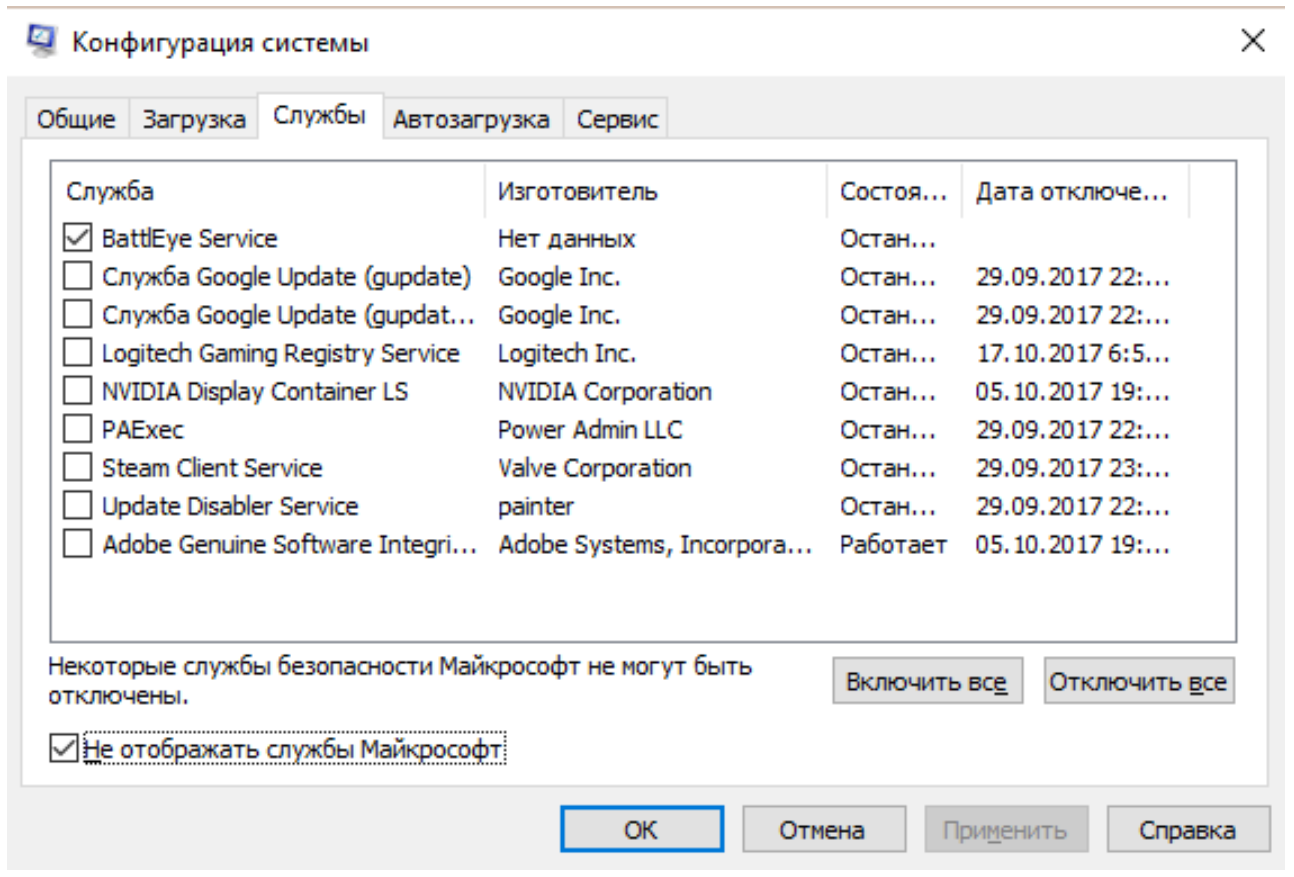Screen dimensions: 1294x877
Task: Uncheck the BattlEye Service checkbox
Action: (x=77, y=239)
